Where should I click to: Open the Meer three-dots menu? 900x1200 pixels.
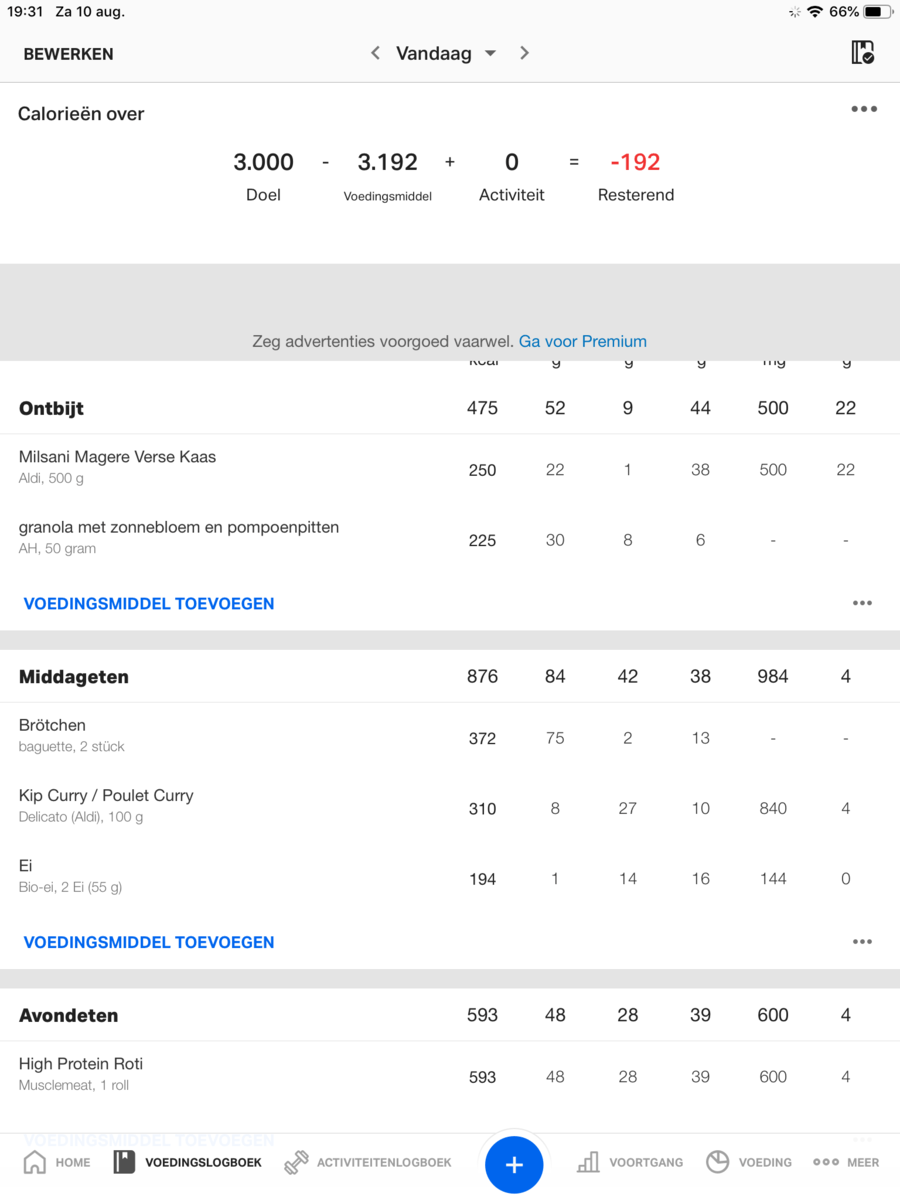[827, 1162]
